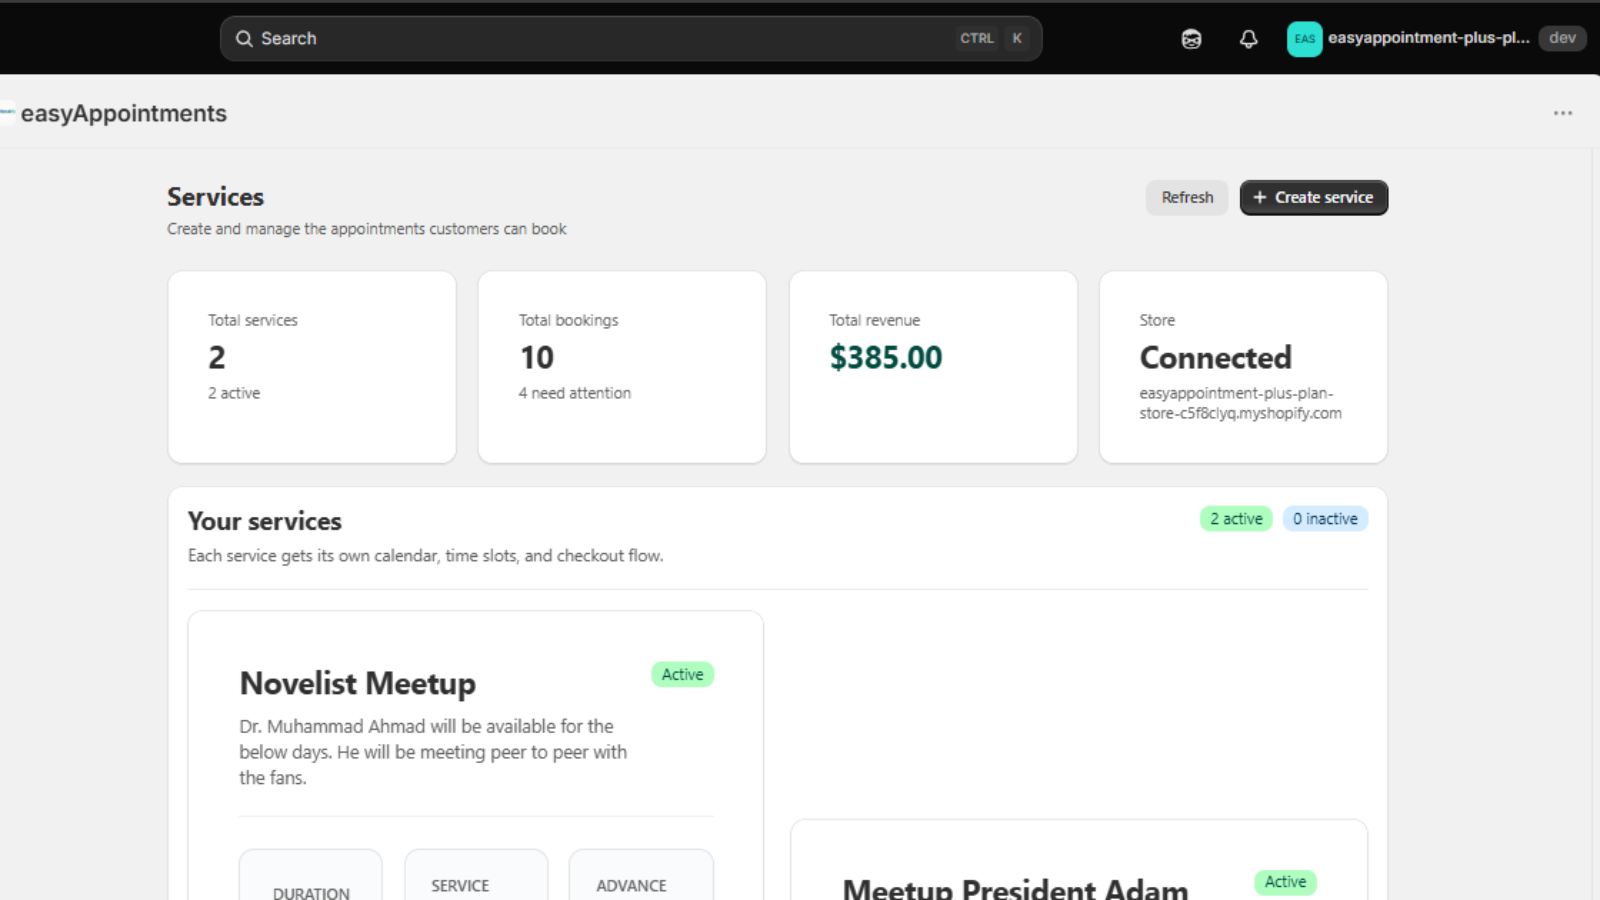
Task: Open the Novelist Meetup service
Action: (357, 683)
